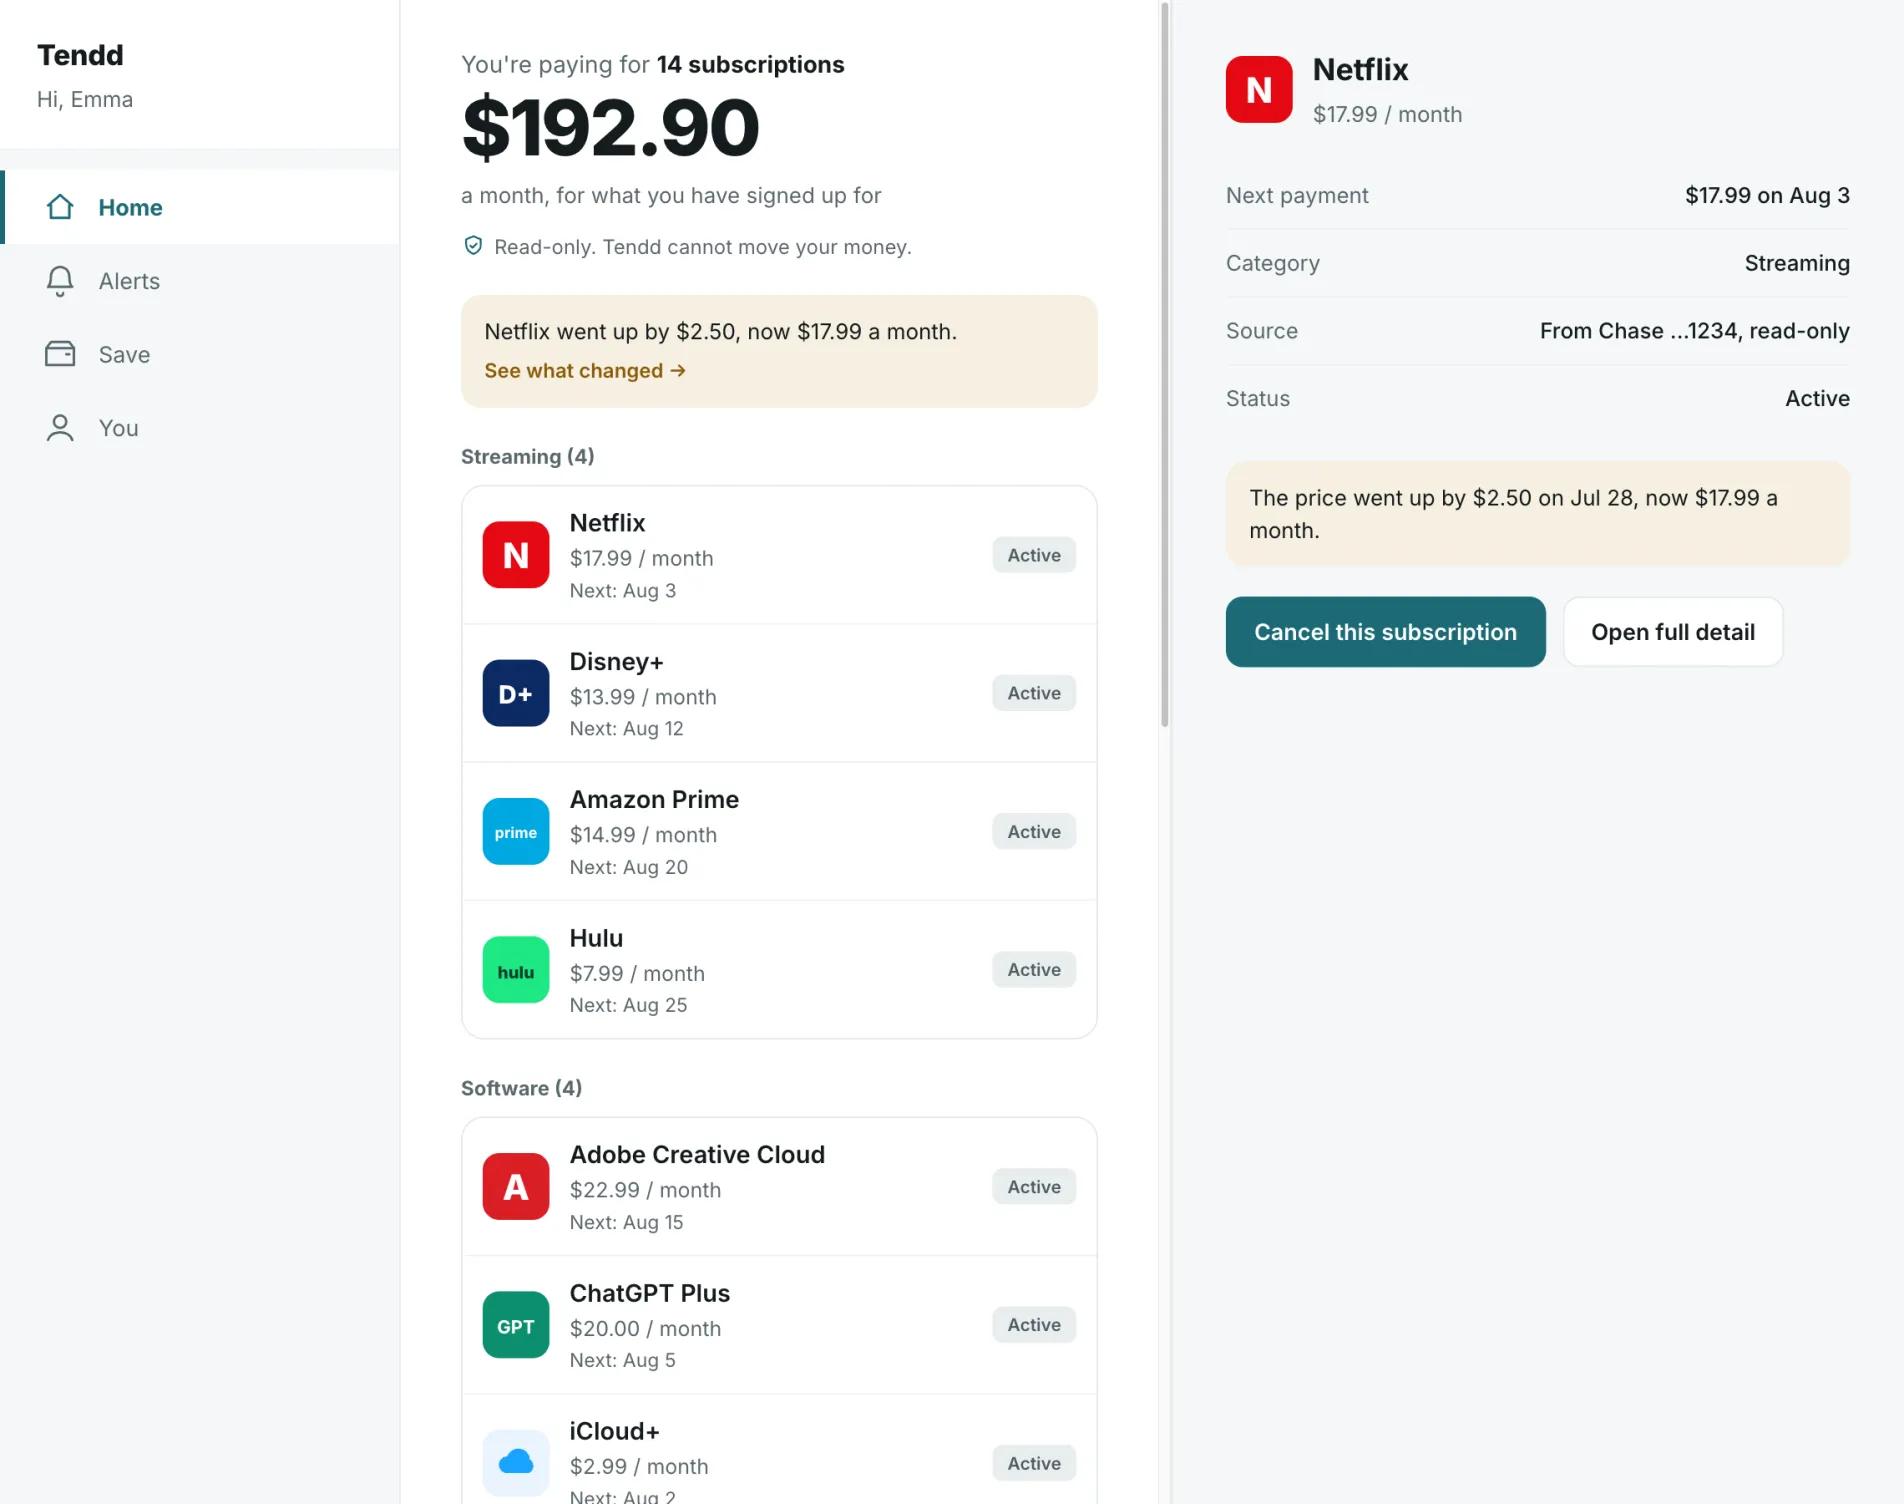Open the Home menu item

(x=200, y=207)
